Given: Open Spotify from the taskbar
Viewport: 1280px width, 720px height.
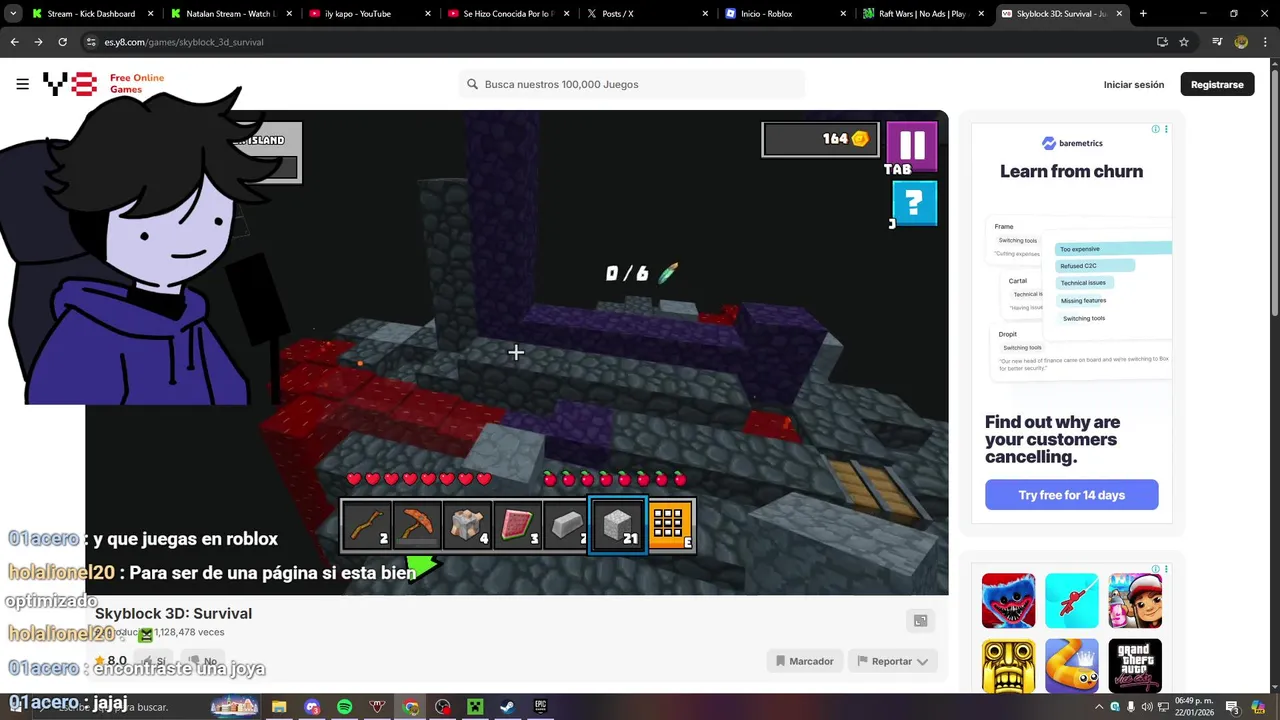Looking at the screenshot, I should 344,707.
